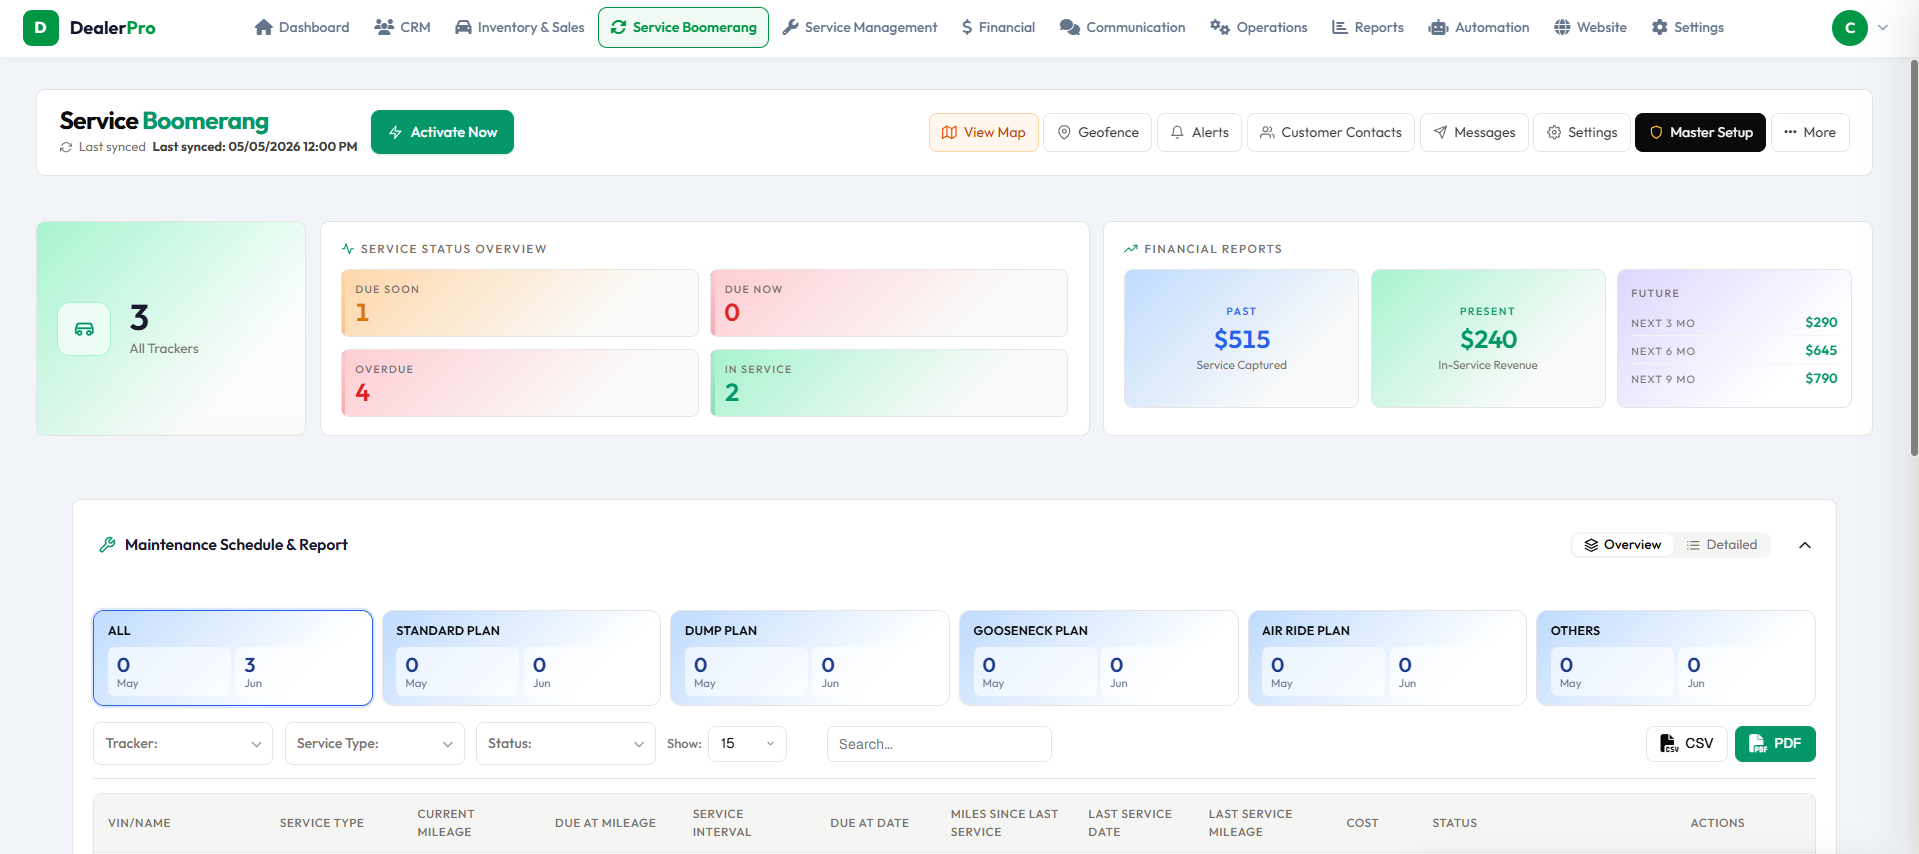Open Alerts bell button

[x=1199, y=132]
